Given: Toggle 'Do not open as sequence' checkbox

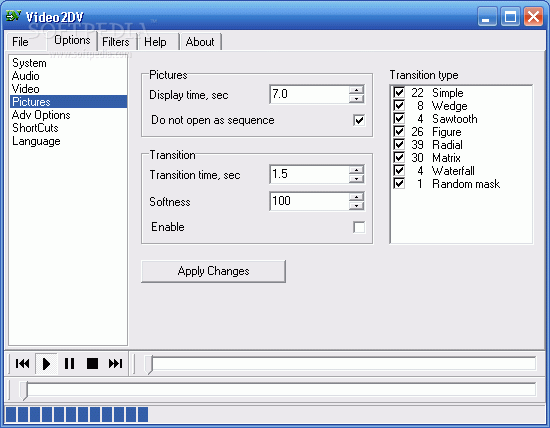Looking at the screenshot, I should click(x=359, y=120).
